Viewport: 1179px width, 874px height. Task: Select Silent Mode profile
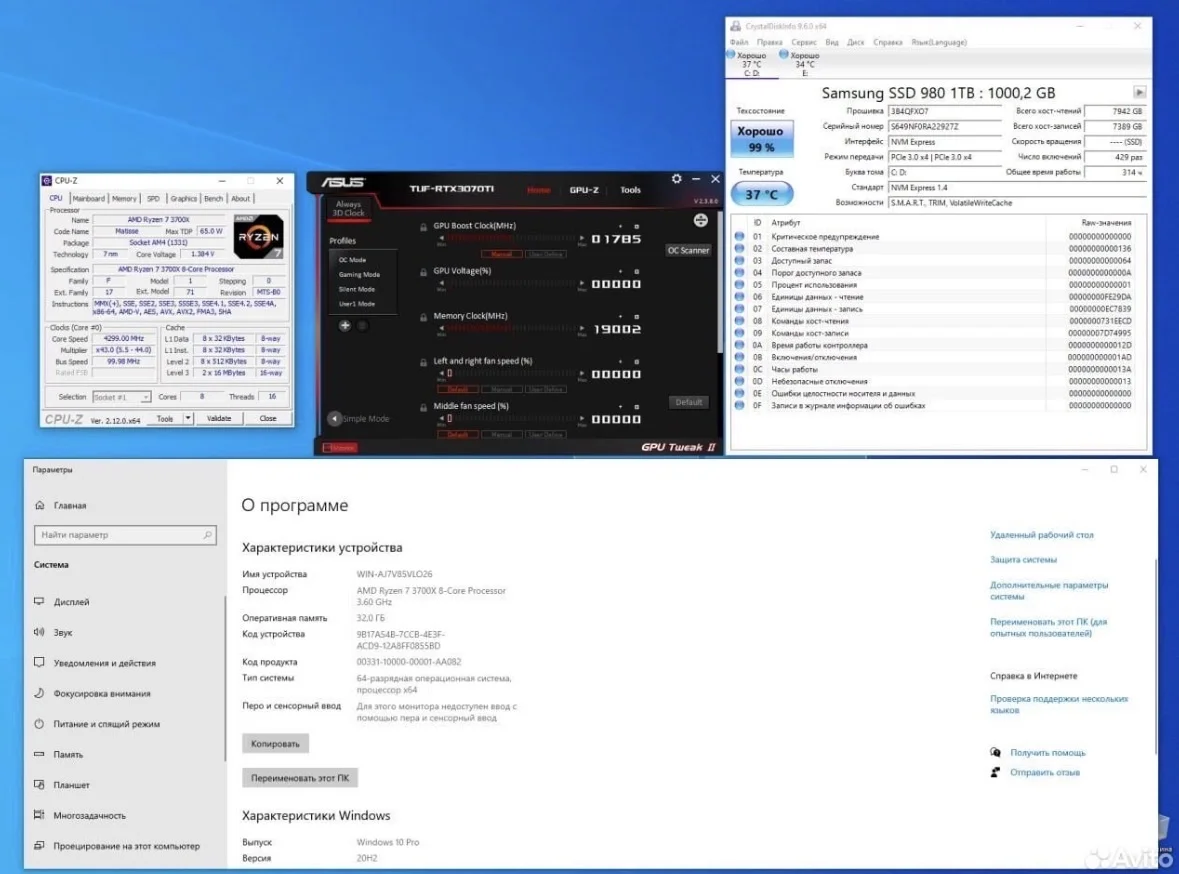[356, 289]
